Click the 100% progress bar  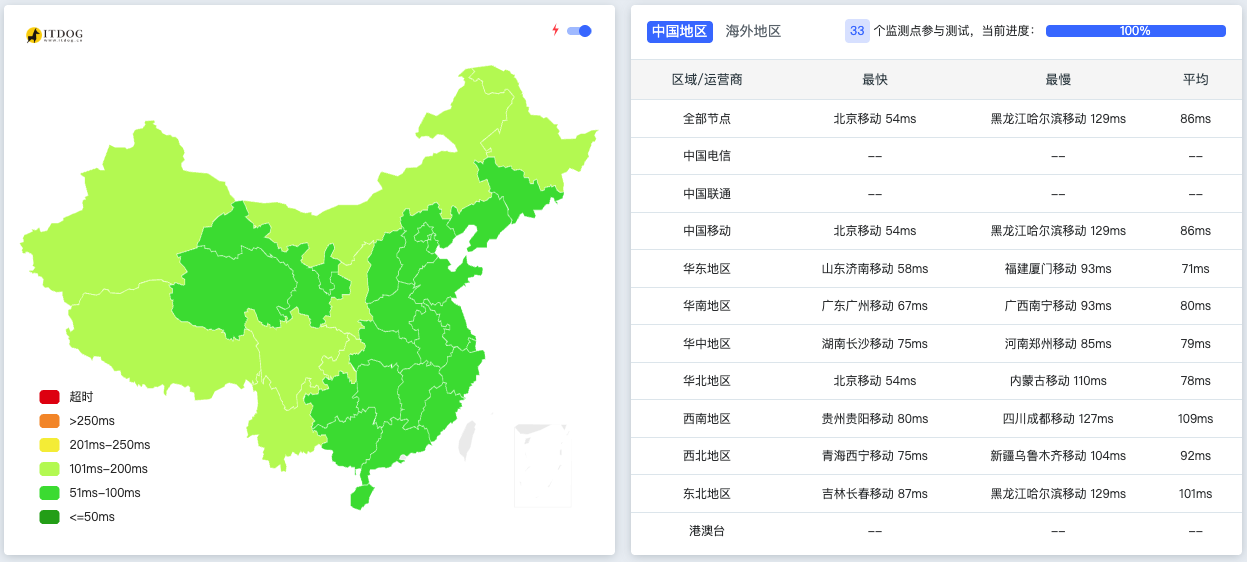coord(1135,31)
